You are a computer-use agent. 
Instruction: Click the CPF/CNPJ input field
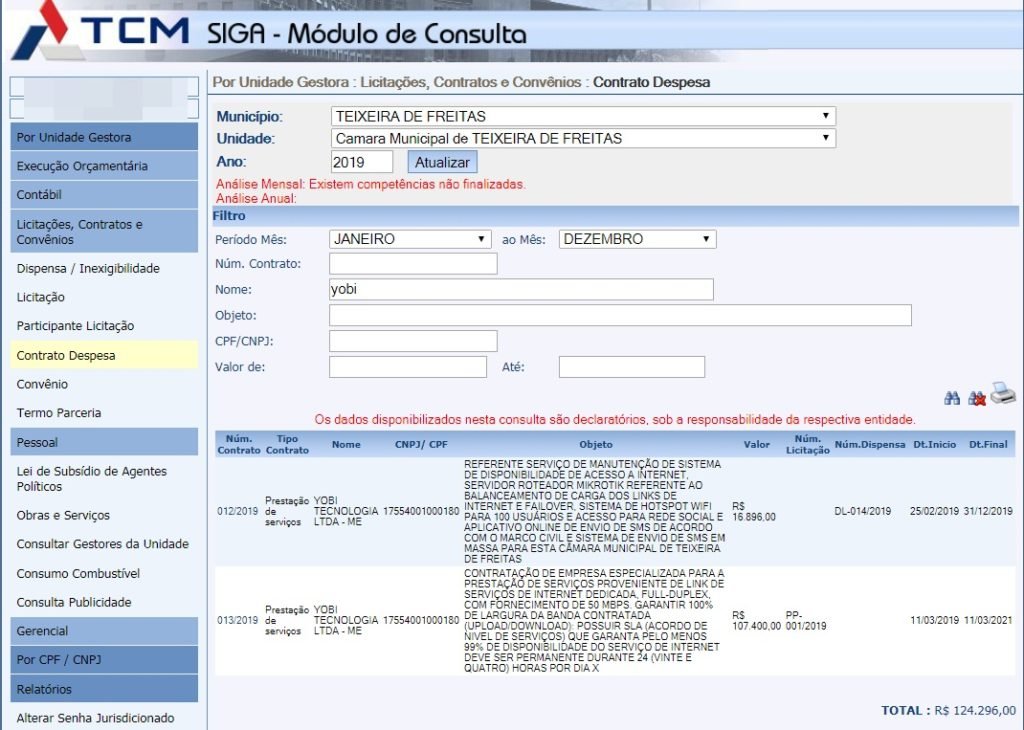pyautogui.click(x=413, y=341)
